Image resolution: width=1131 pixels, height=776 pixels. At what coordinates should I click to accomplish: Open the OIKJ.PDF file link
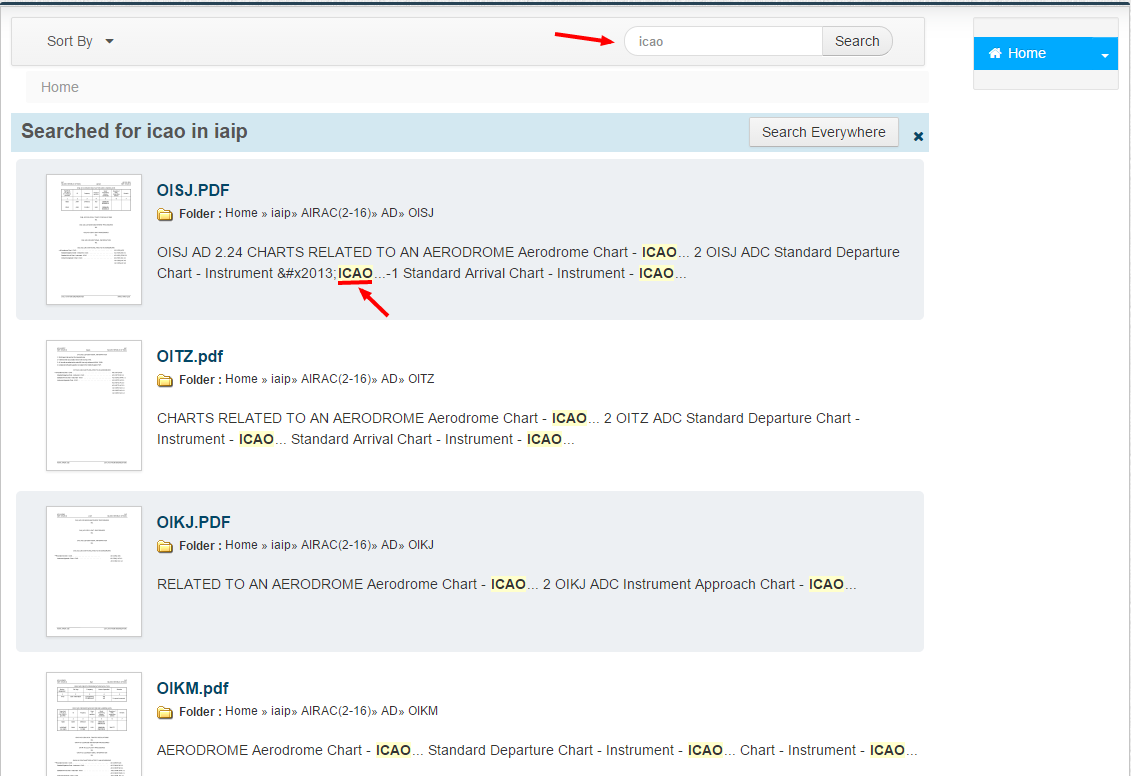pyautogui.click(x=193, y=522)
